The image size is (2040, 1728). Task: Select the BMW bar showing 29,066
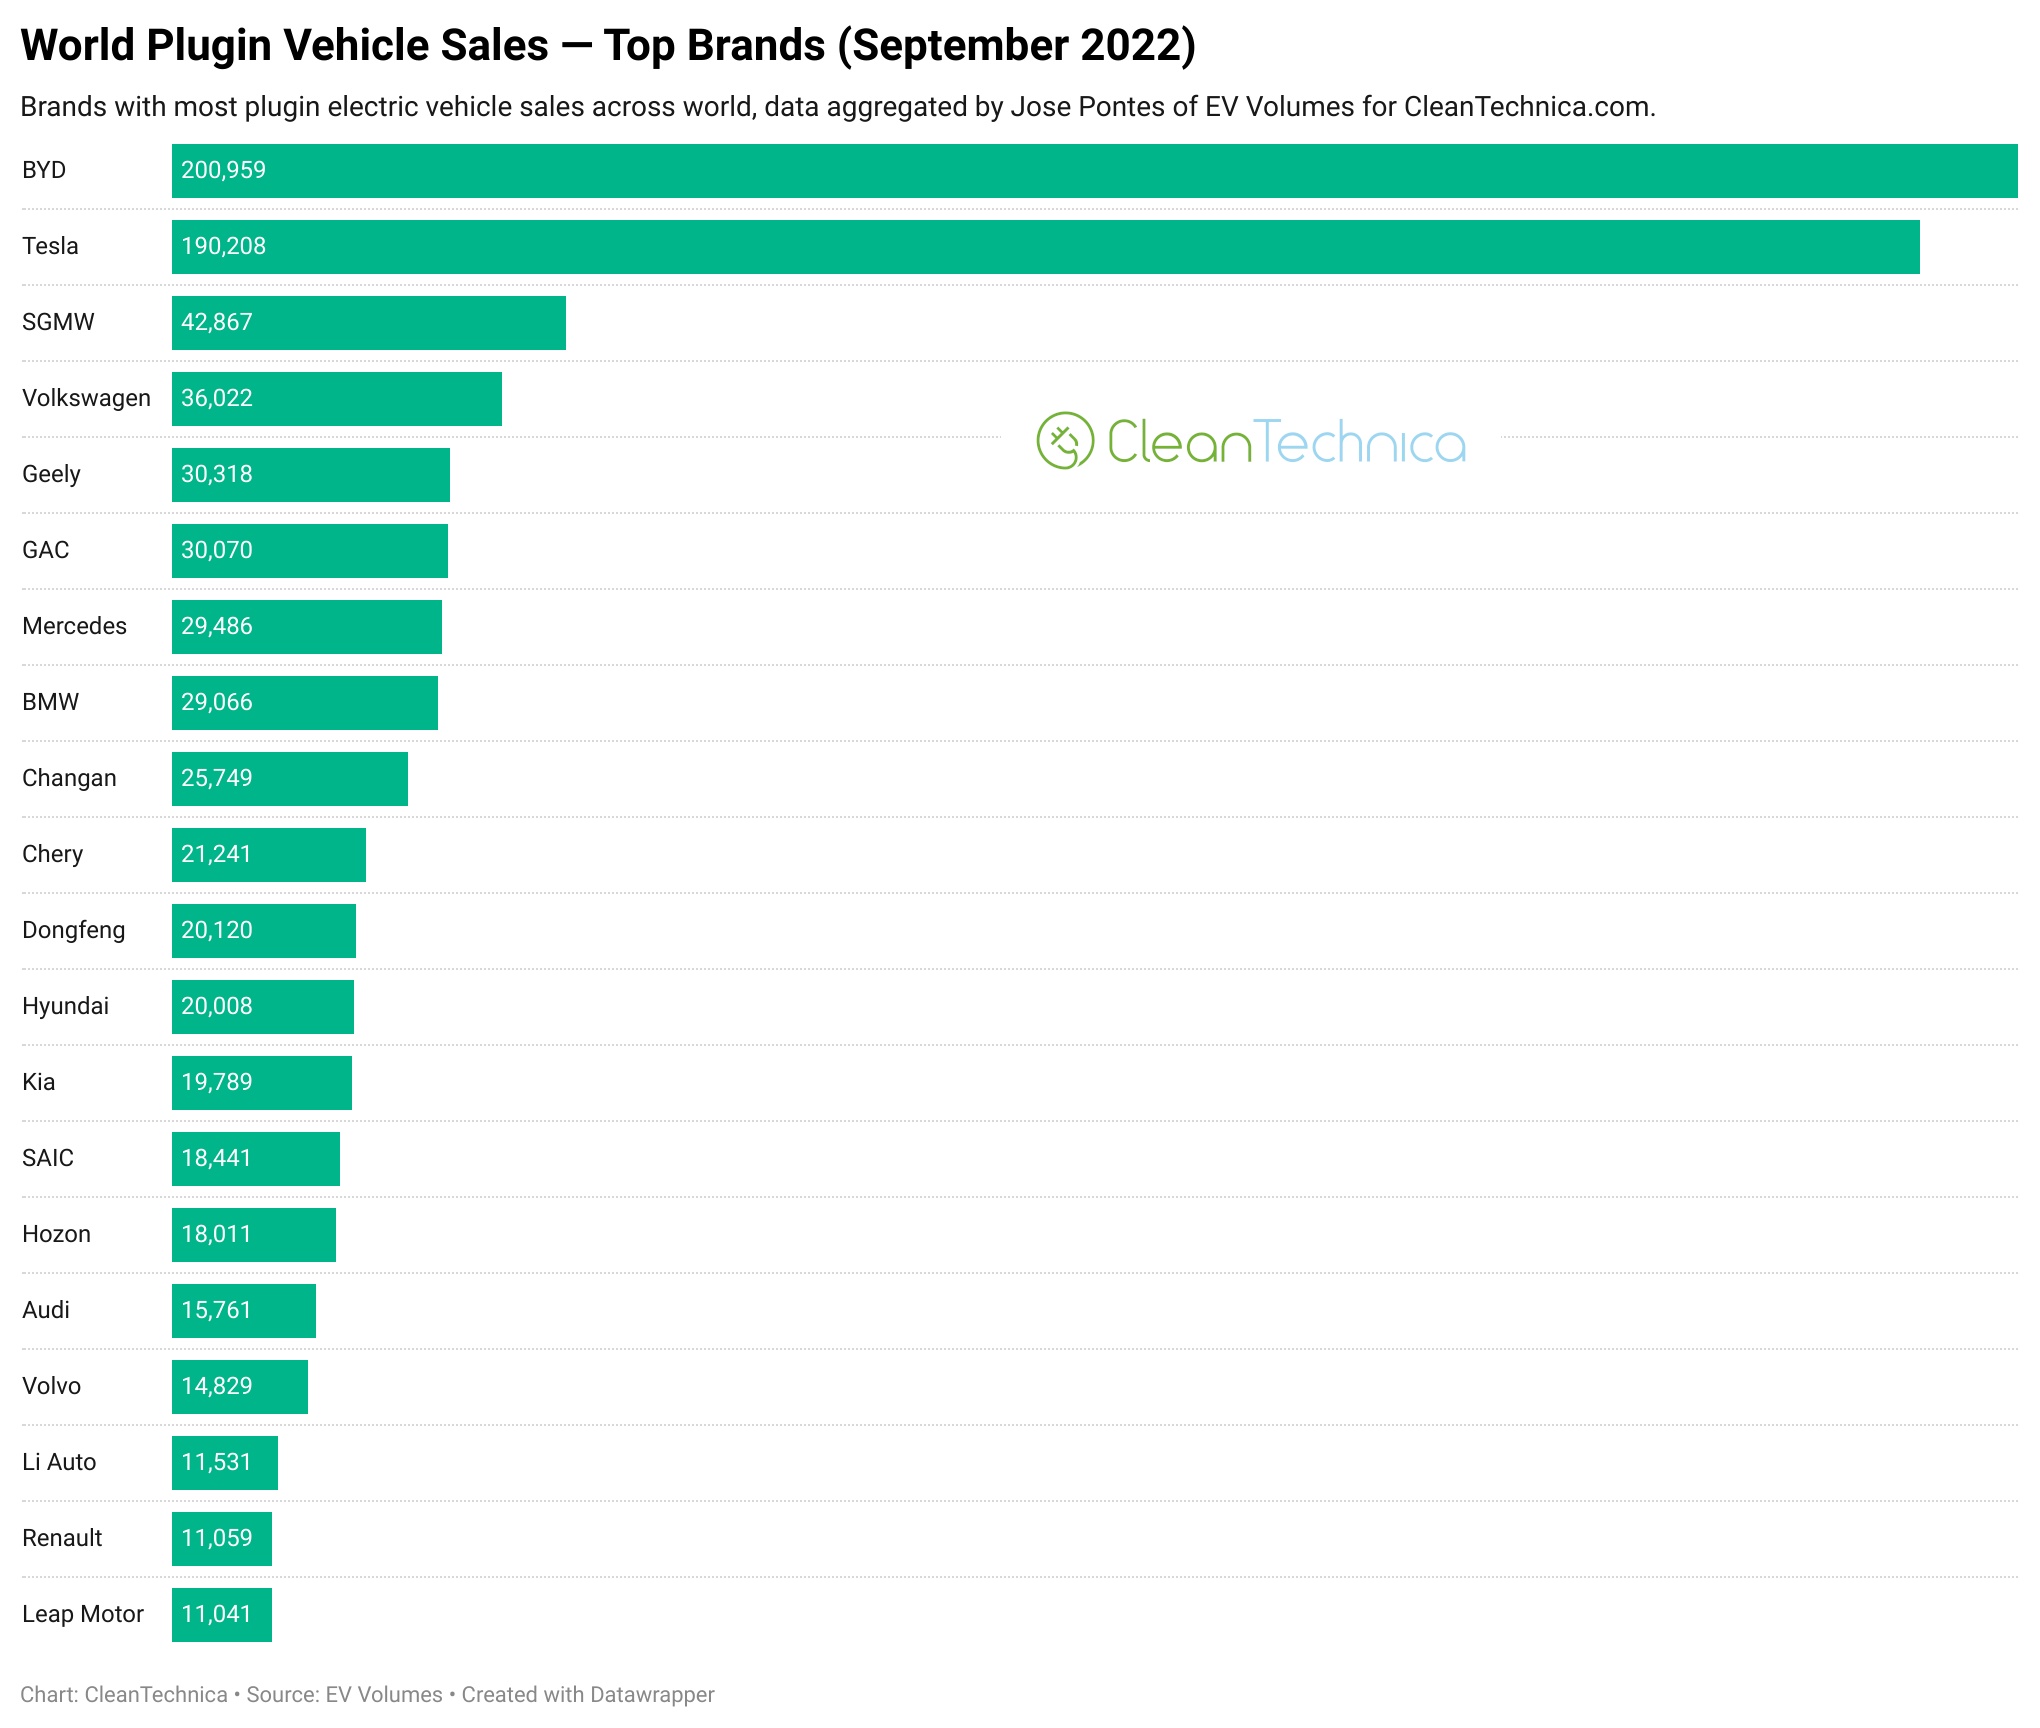[304, 703]
